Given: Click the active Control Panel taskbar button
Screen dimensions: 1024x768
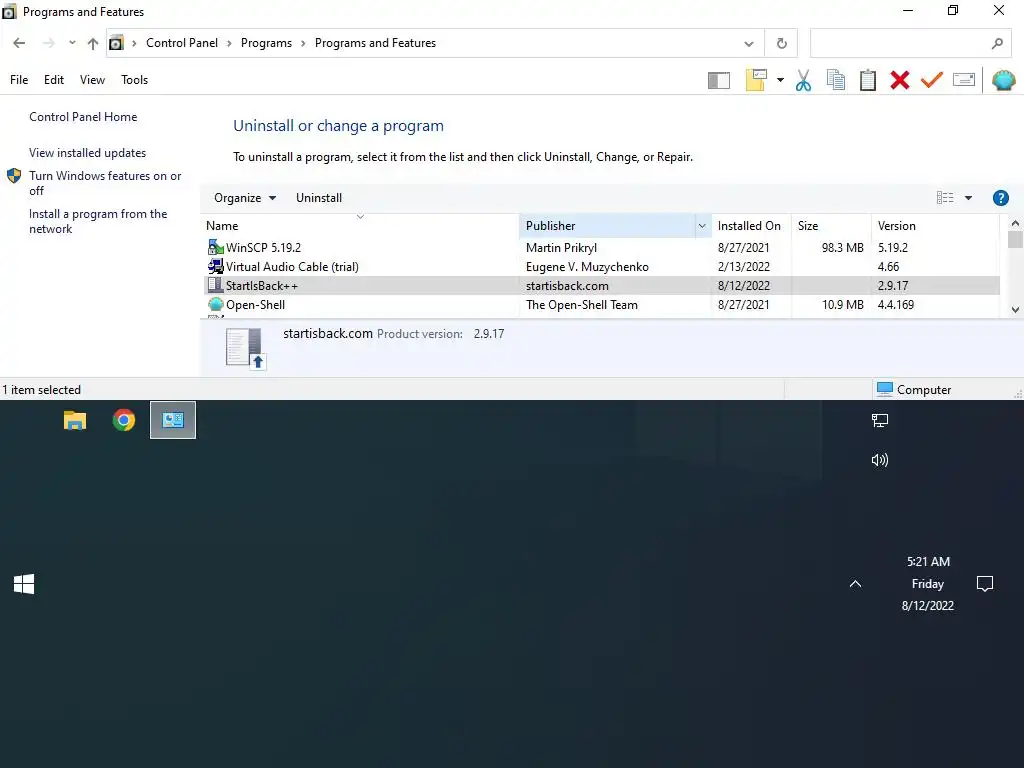Looking at the screenshot, I should click(x=173, y=420).
